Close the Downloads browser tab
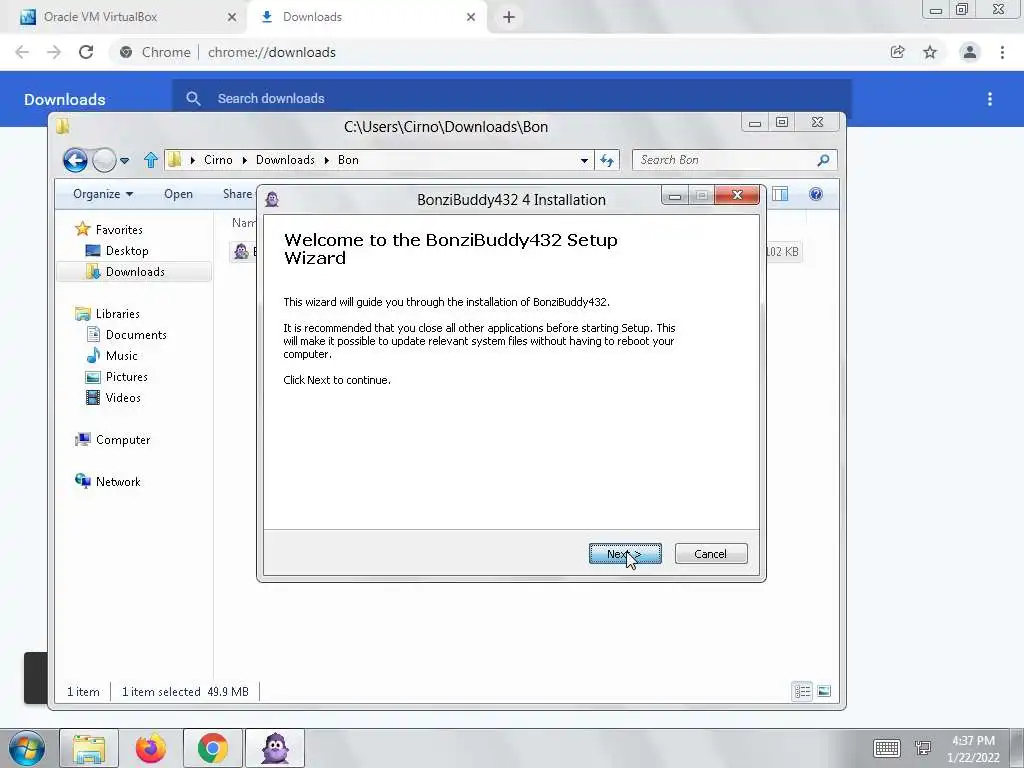 (471, 17)
